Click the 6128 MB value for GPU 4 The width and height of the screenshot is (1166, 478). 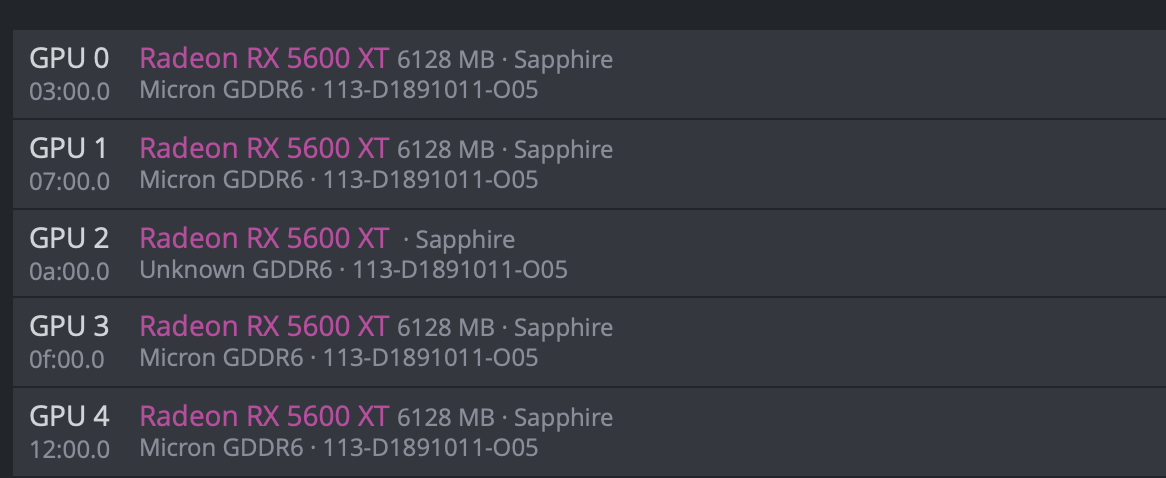tap(446, 417)
